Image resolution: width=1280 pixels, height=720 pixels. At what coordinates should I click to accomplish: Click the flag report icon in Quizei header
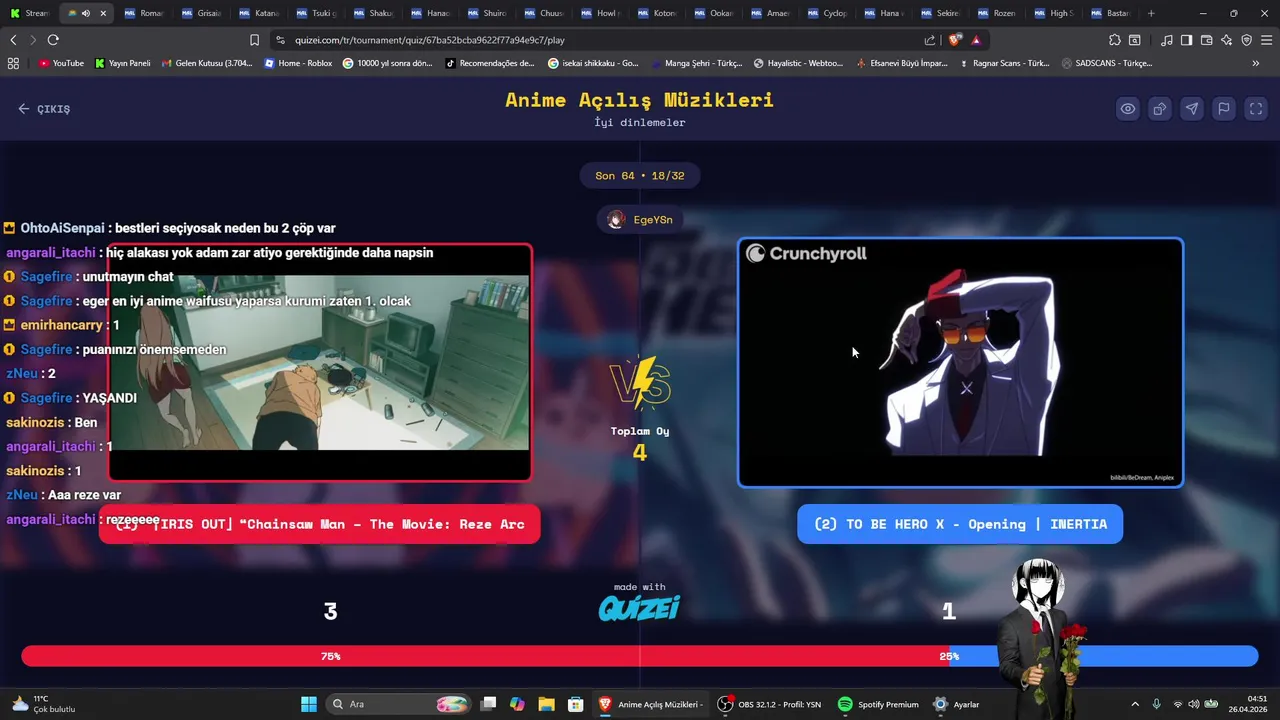click(1223, 109)
